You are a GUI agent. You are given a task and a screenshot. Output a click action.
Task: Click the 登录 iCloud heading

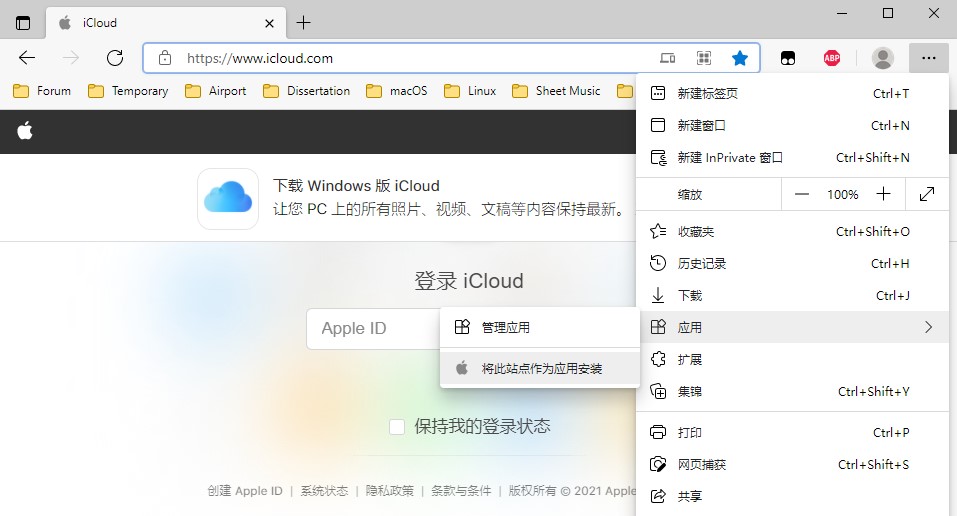point(469,281)
